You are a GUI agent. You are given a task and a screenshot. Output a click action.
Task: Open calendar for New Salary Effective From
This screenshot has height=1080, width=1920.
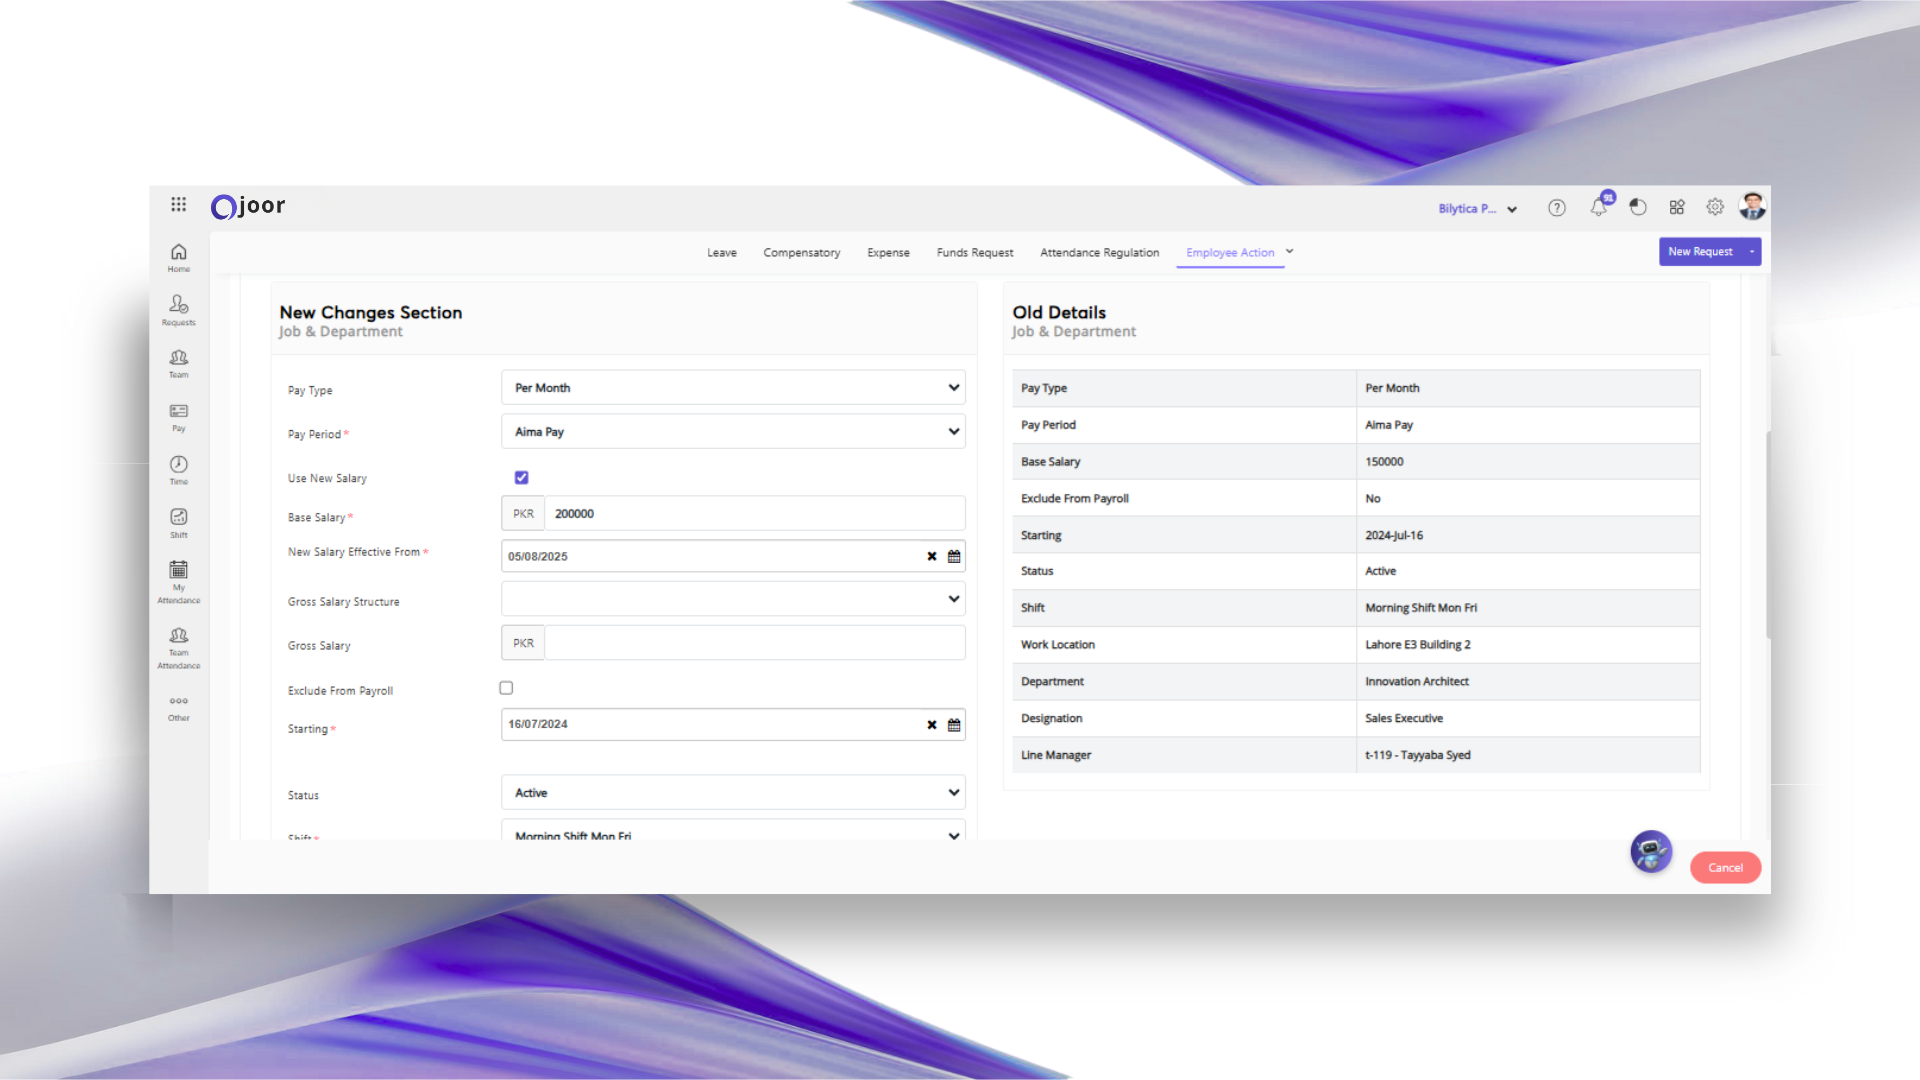954,557
